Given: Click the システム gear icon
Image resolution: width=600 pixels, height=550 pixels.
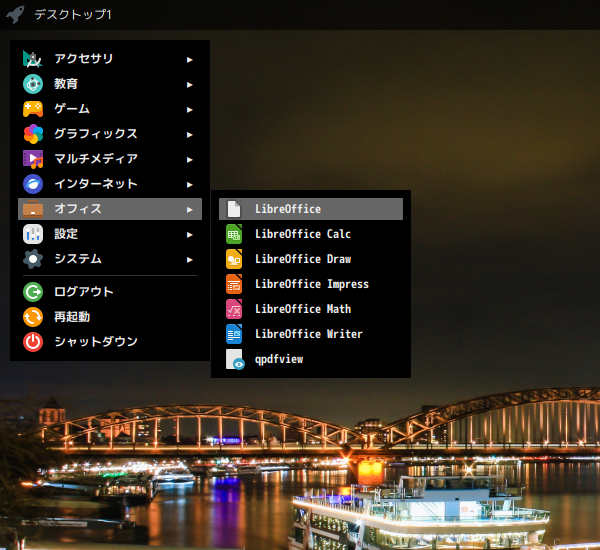Looking at the screenshot, I should [x=33, y=259].
